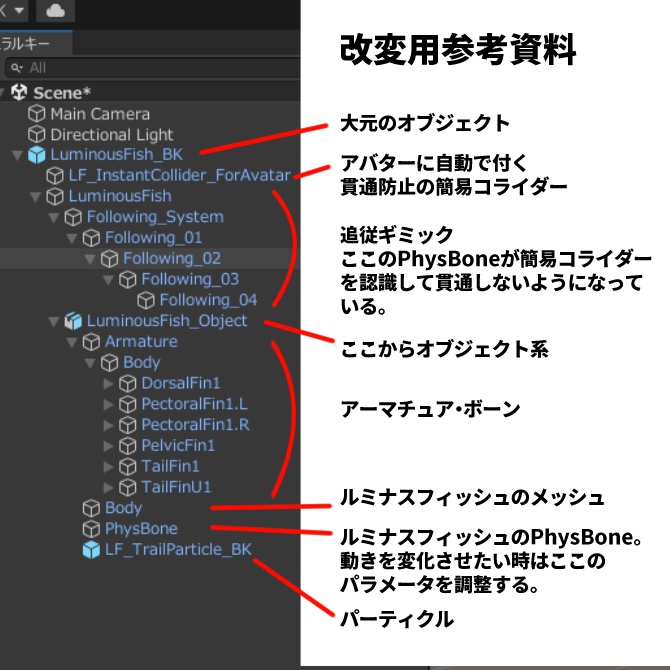This screenshot has height=670, width=670.
Task: Select the TailFin1 bone label
Action: tap(170, 467)
